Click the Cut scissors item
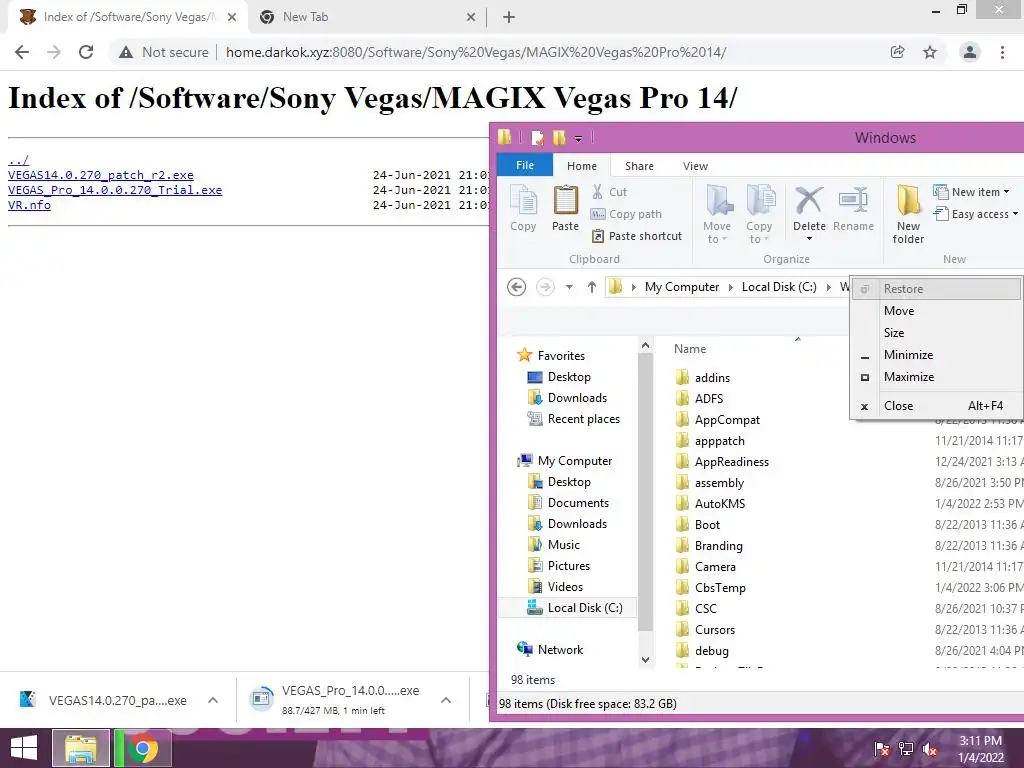The image size is (1024, 768). click(x=610, y=192)
